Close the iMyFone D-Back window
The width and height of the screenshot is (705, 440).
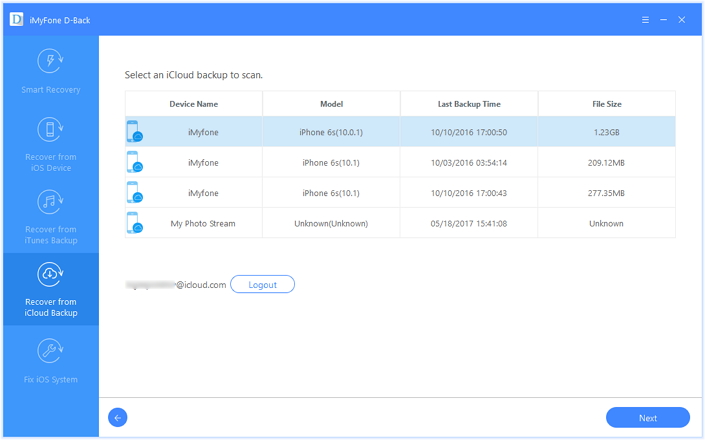(682, 20)
